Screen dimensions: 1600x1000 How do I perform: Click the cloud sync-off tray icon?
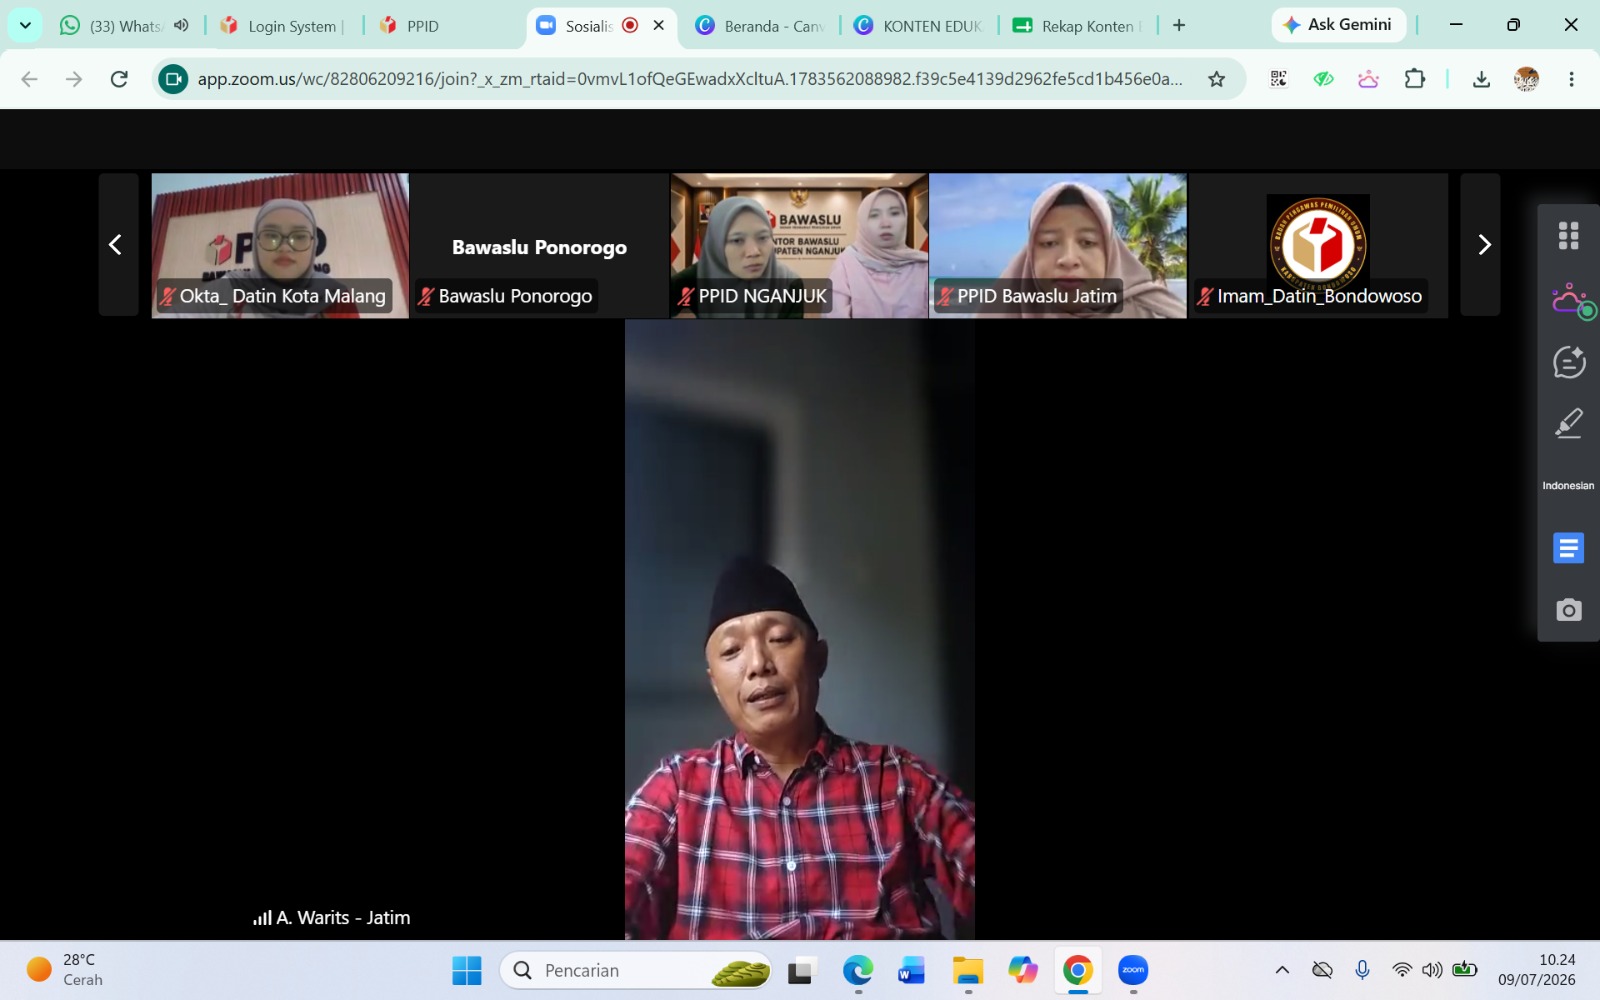click(x=1322, y=970)
